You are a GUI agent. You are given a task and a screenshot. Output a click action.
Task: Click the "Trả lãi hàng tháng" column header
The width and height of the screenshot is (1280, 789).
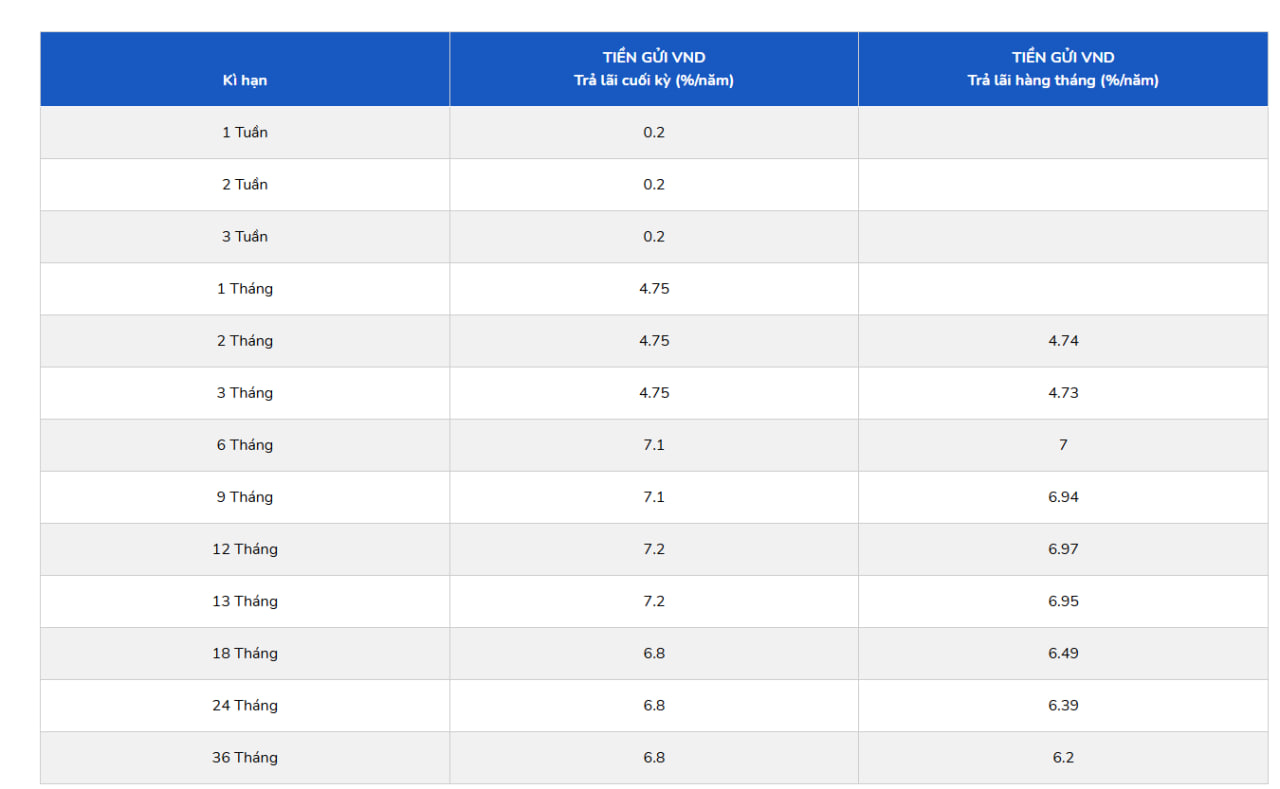(x=1063, y=69)
